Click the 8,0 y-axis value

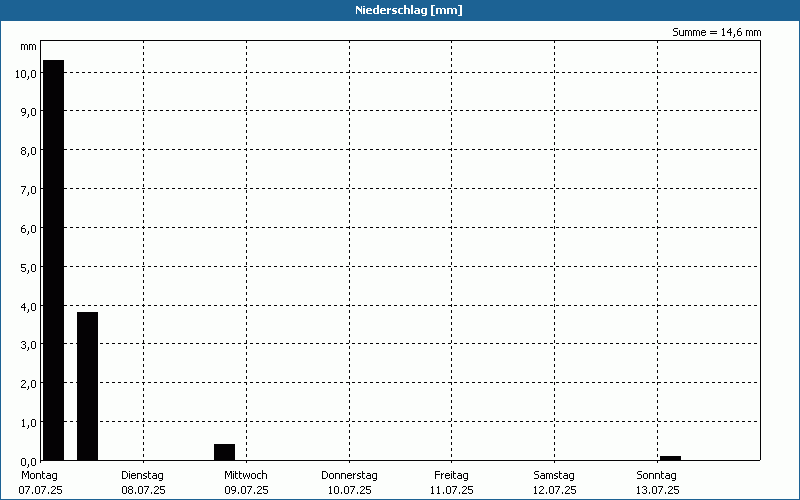coord(29,151)
